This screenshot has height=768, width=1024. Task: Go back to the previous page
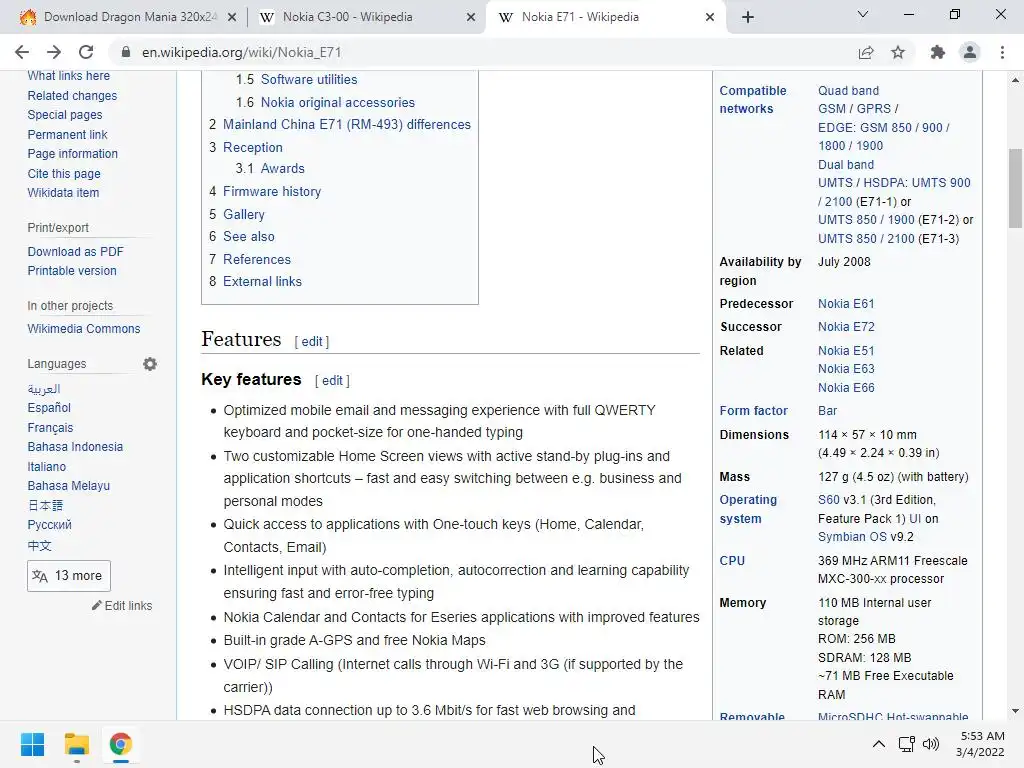point(22,52)
